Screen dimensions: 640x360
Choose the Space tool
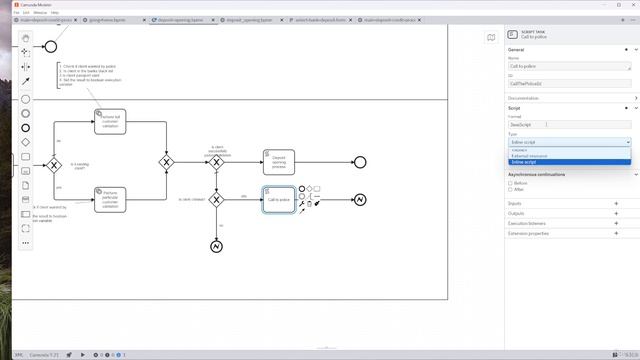(x=25, y=67)
